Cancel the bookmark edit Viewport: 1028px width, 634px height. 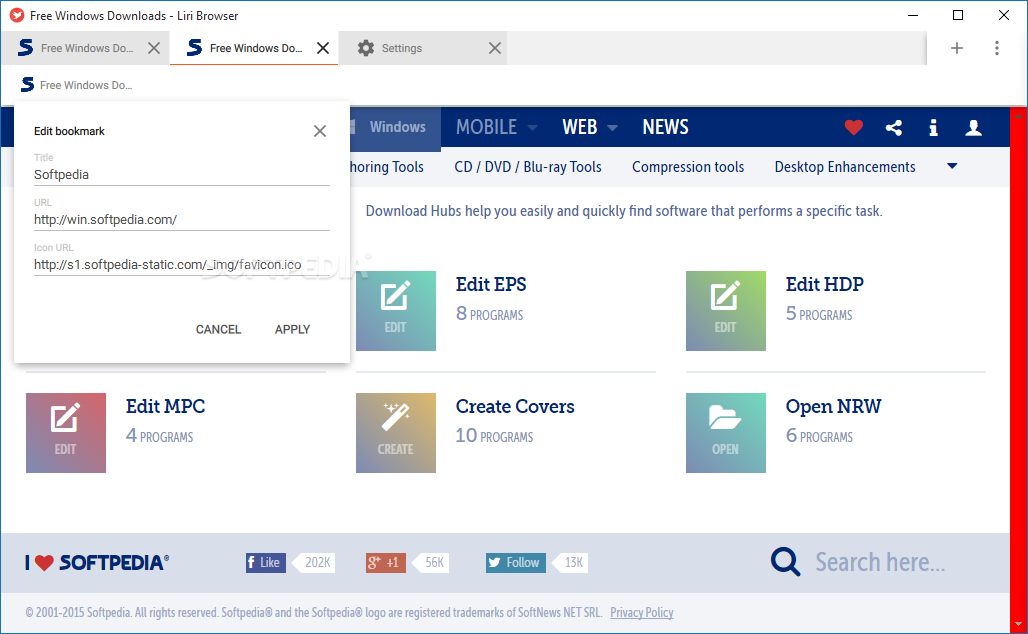[218, 329]
